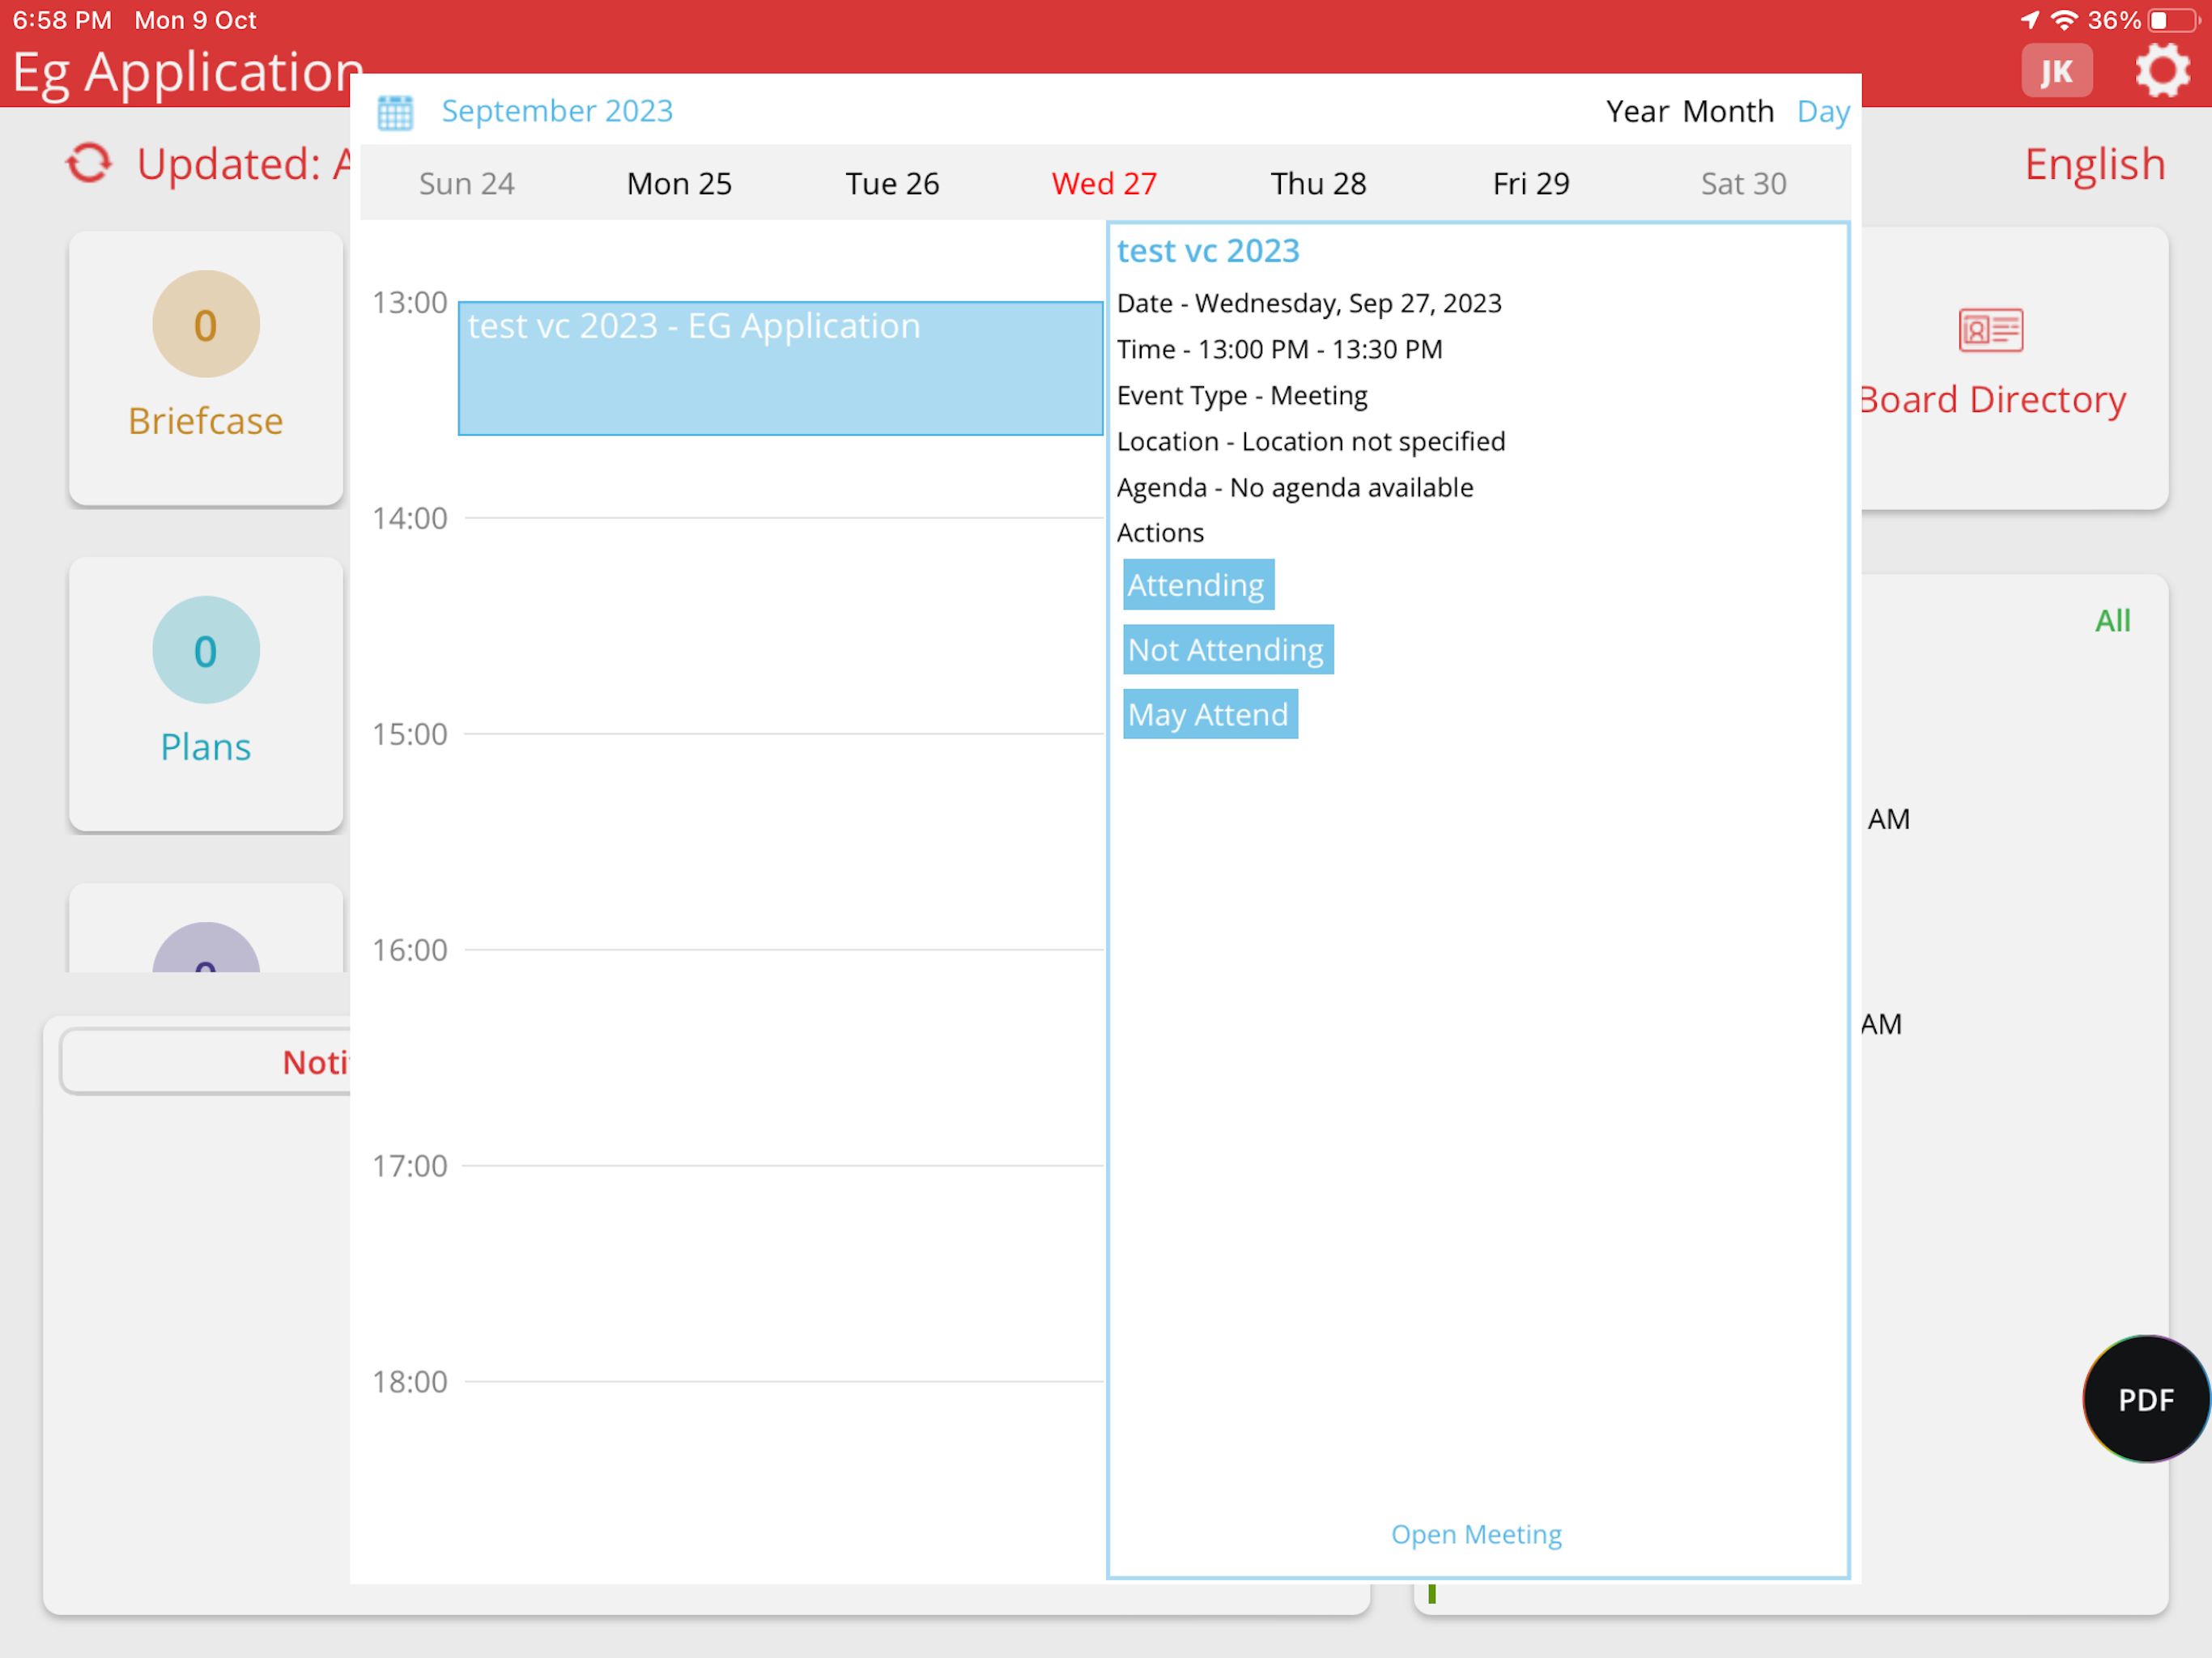Screen dimensions: 2212x1658
Task: Click the September 2023 month title
Action: tap(557, 111)
